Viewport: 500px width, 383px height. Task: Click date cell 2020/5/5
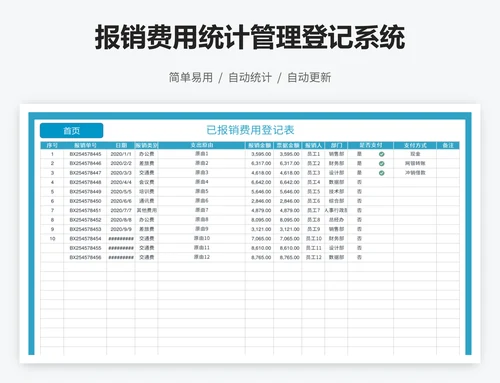(x=121, y=192)
